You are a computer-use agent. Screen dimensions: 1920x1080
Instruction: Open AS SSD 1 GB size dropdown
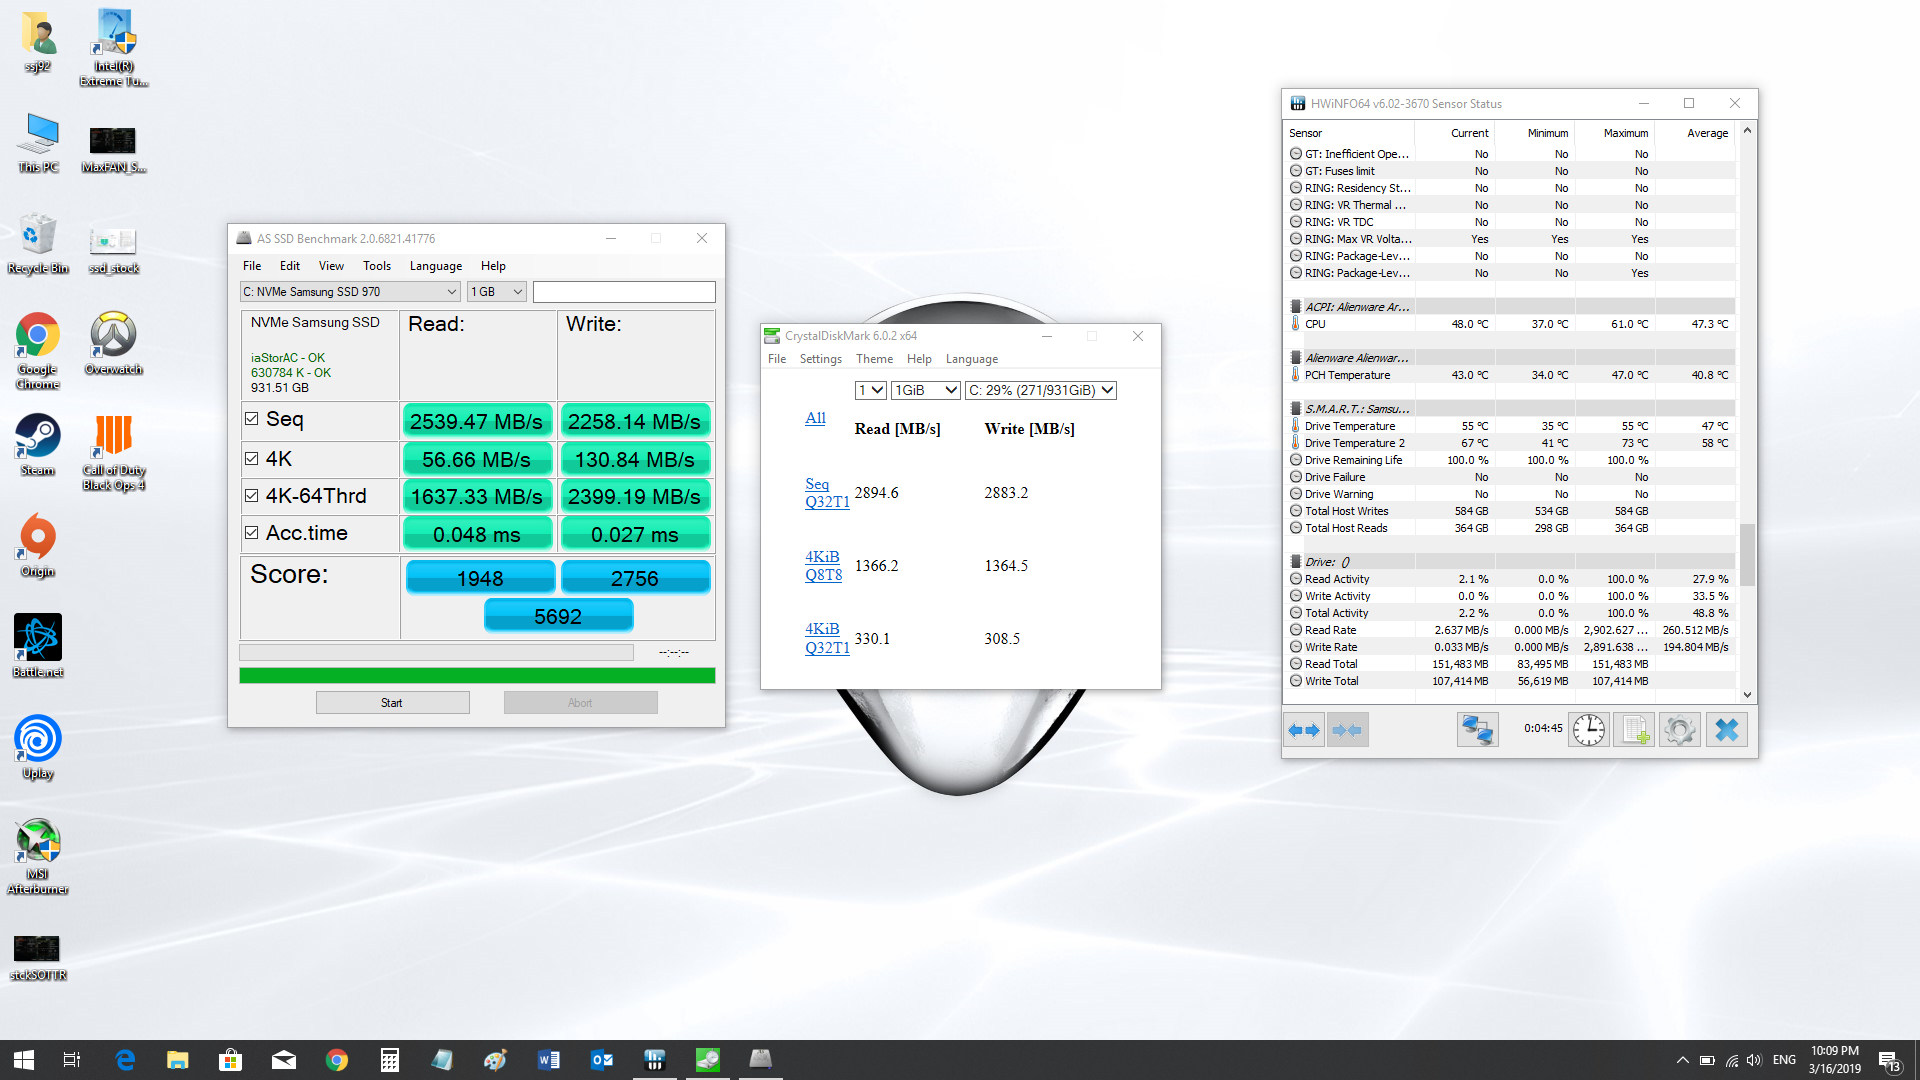click(x=497, y=292)
